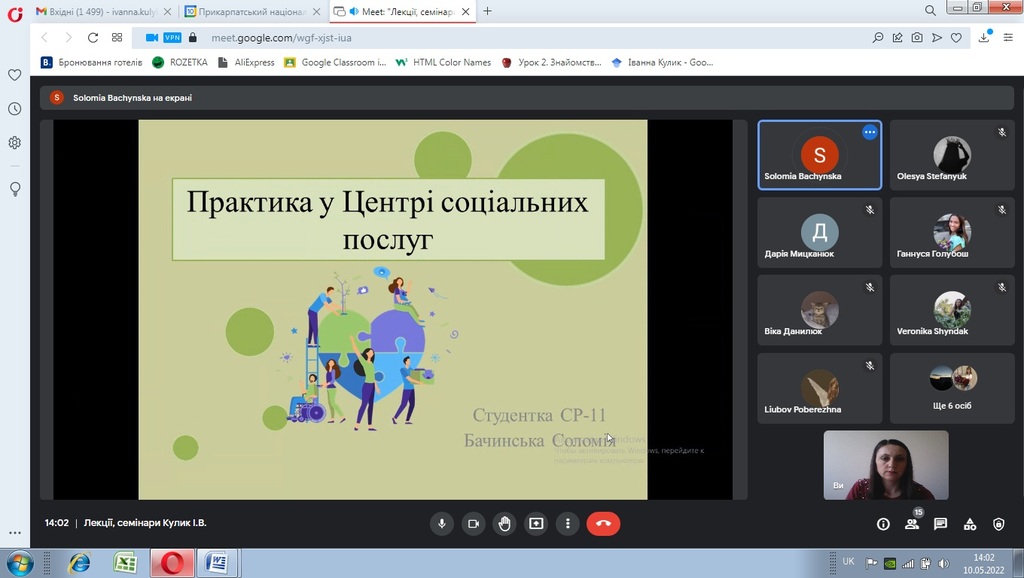This screenshot has width=1024, height=578.
Task: Raise hand in the meeting
Action: 505,523
